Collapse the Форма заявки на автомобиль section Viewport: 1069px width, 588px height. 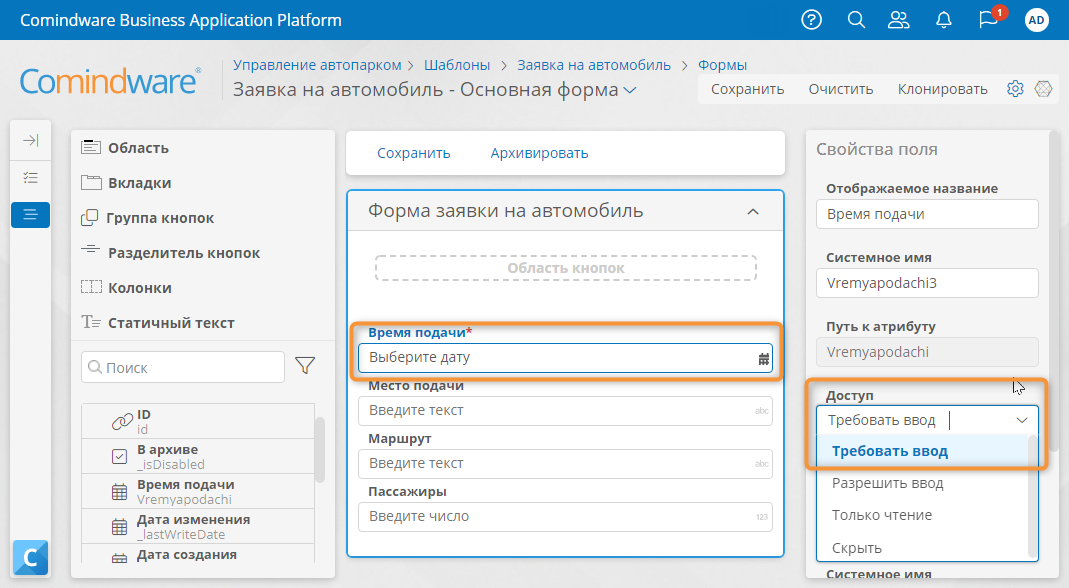pos(753,211)
